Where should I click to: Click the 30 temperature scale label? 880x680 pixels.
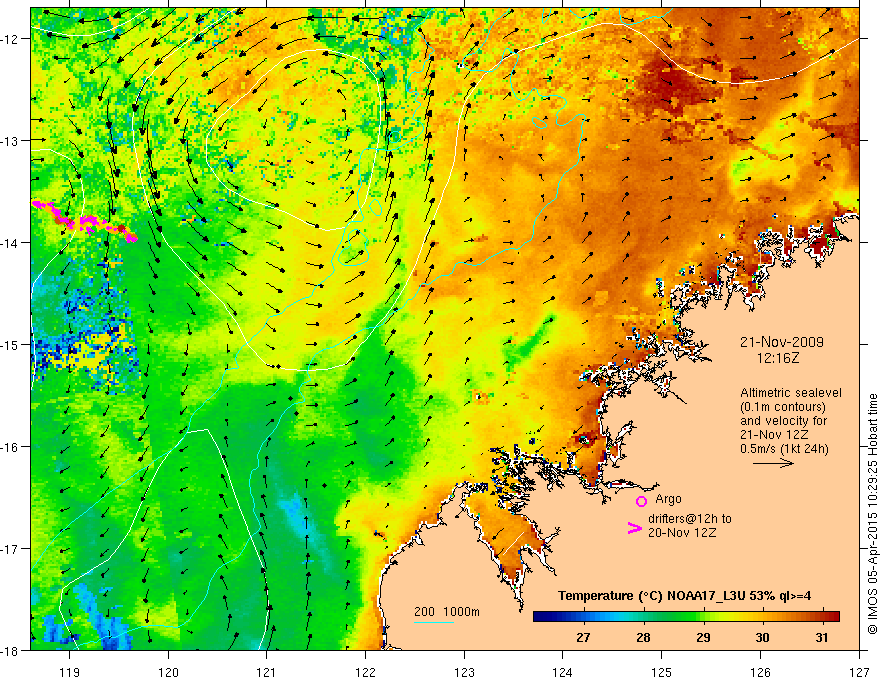762,637
